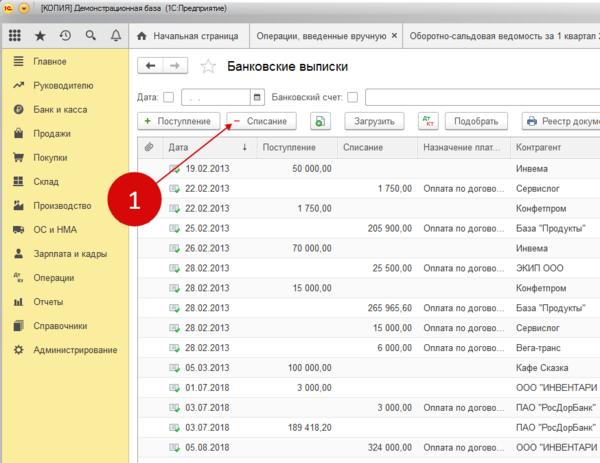Open Банк и касса section
The width and height of the screenshot is (600, 463).
pos(58,109)
